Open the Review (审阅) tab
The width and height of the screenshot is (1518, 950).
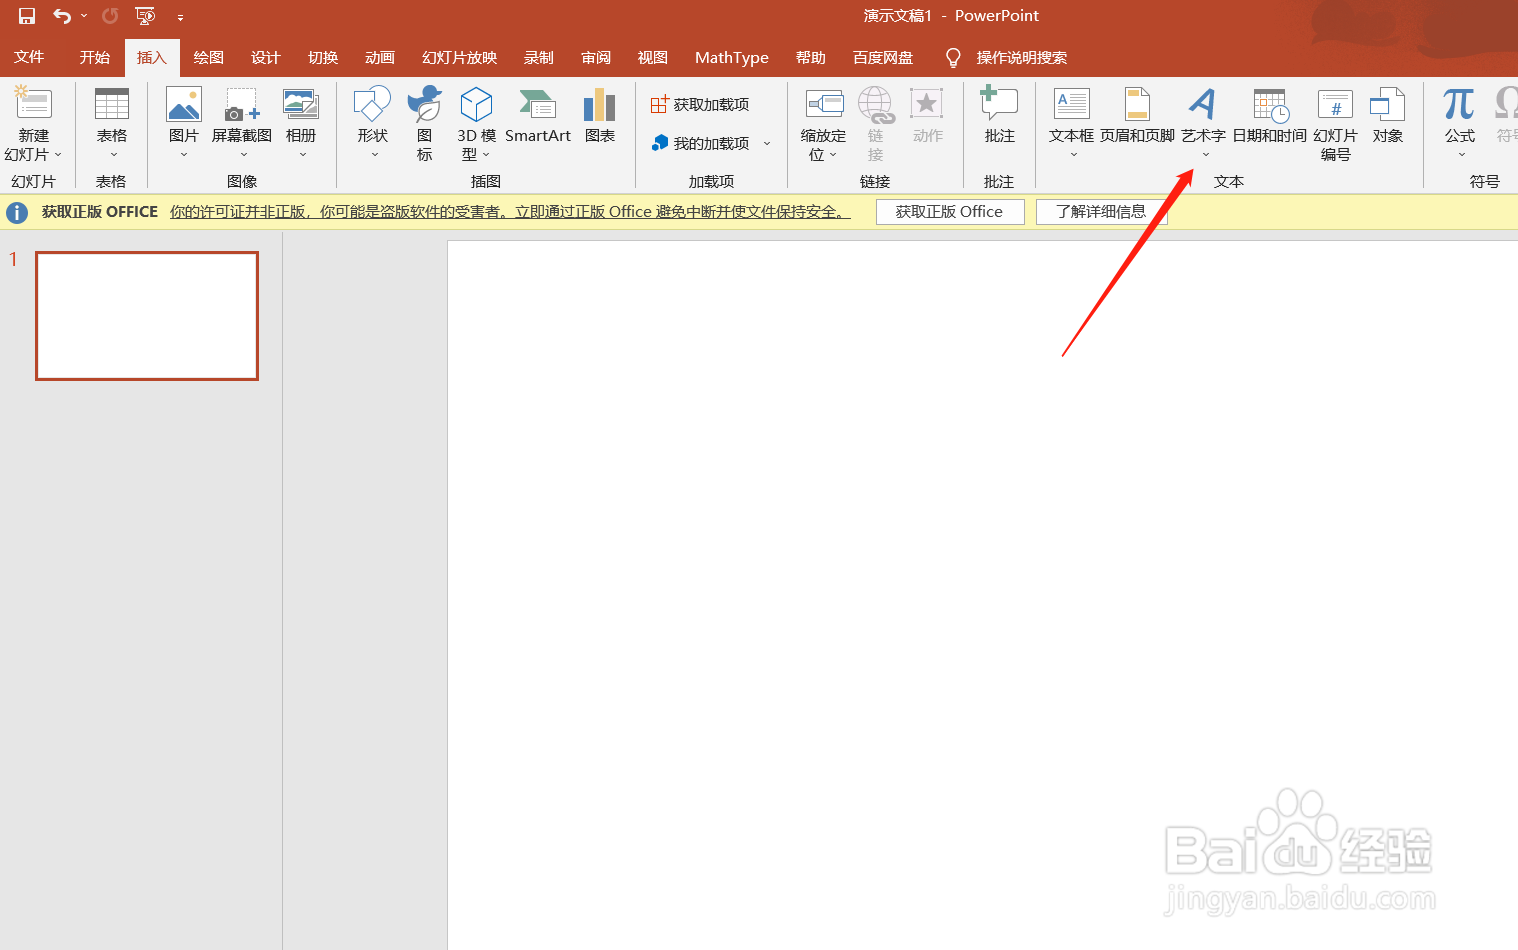(x=596, y=58)
